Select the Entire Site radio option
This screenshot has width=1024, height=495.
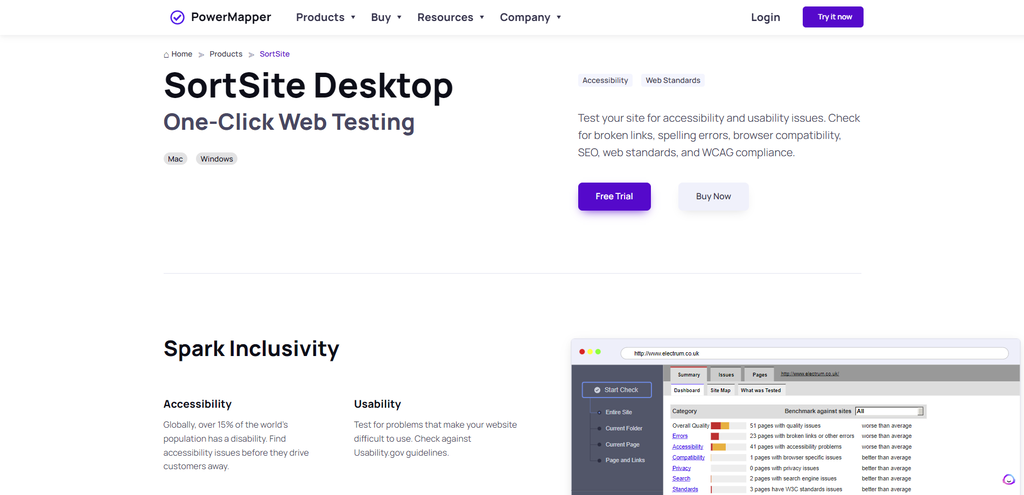[x=599, y=413]
